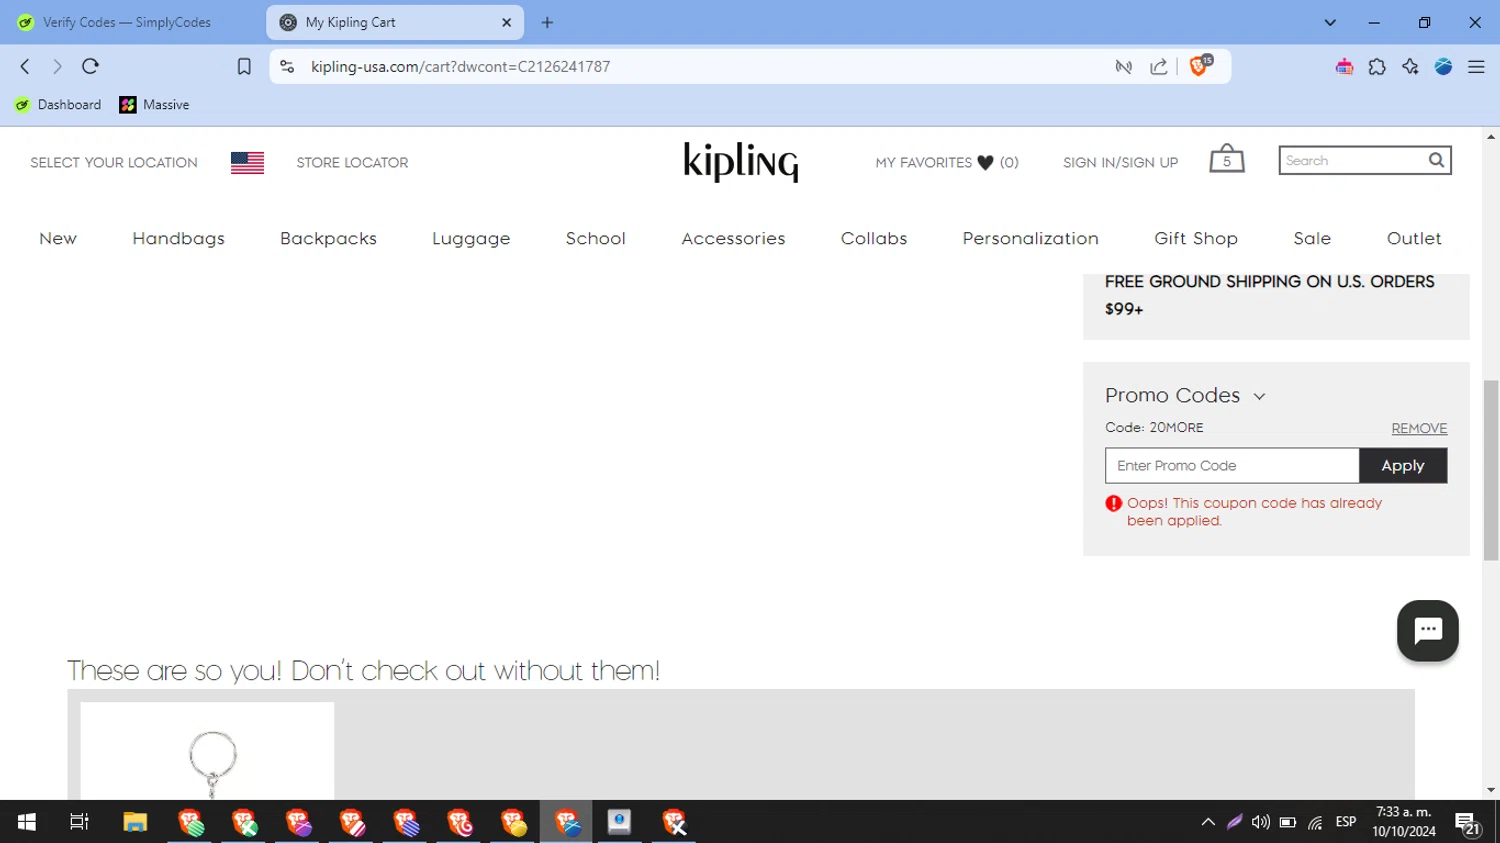Open the Backpacks menu

328,238
